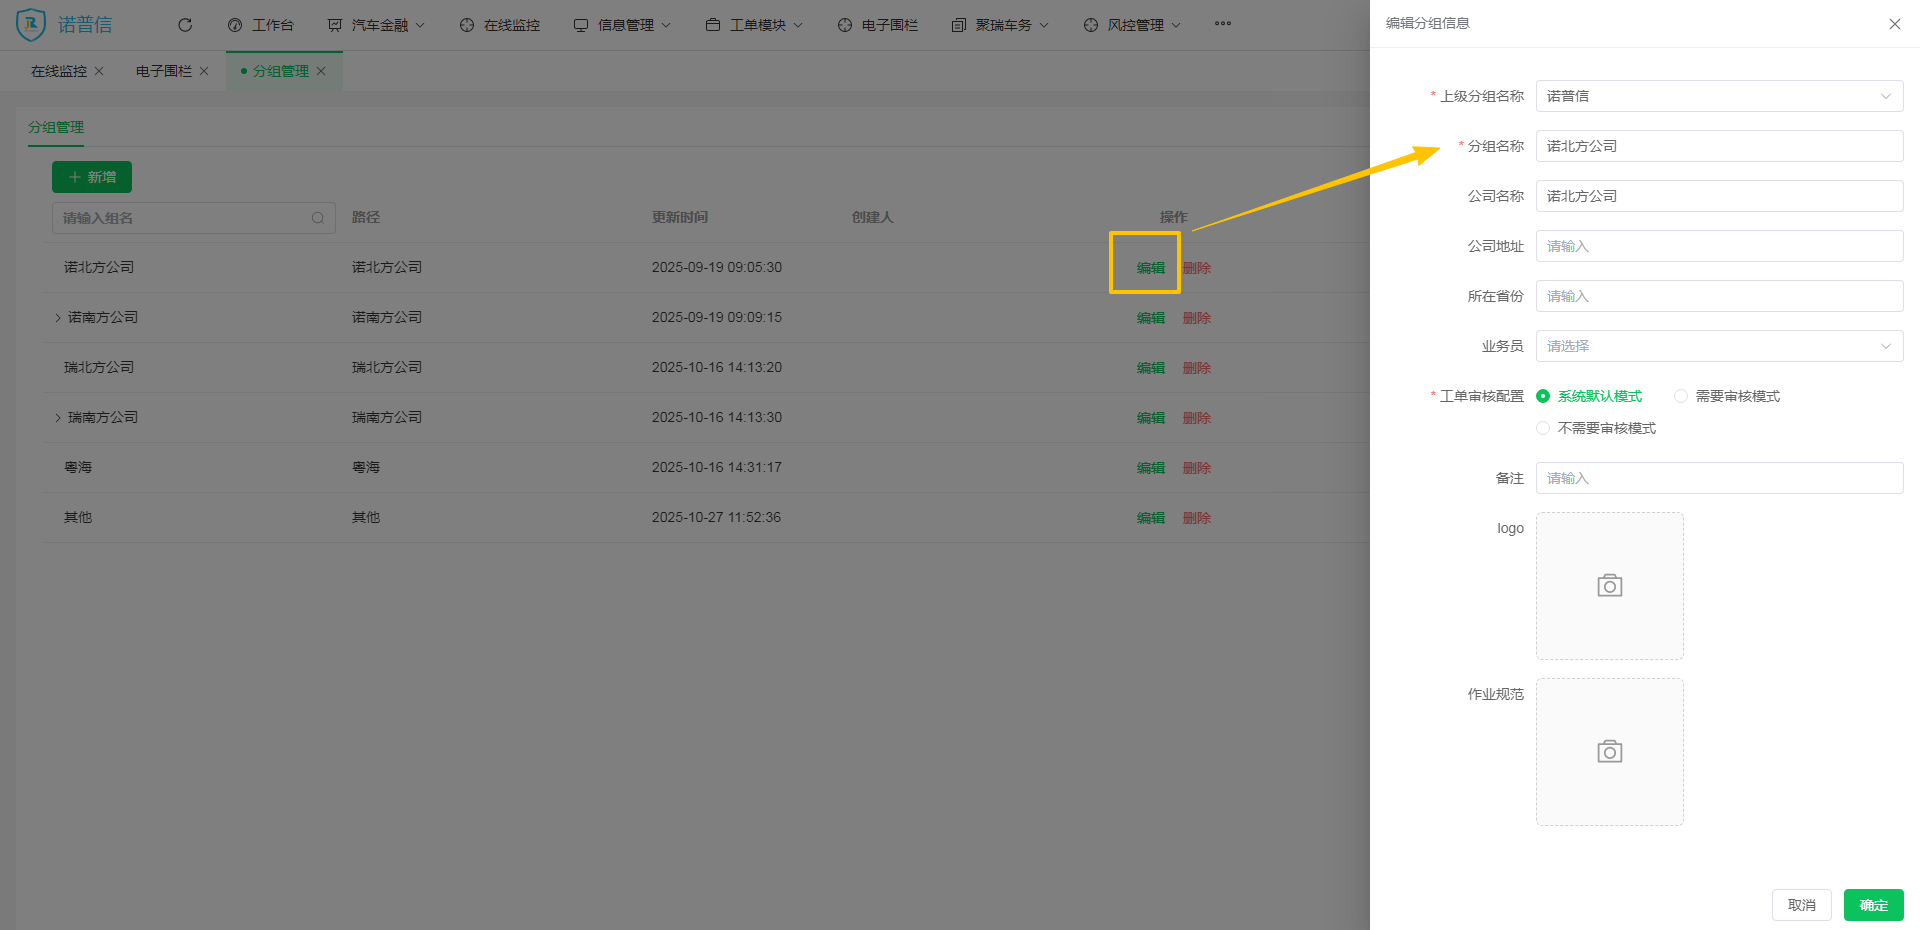Click the 公司地址 input field
The image size is (1920, 930).
1718,246
